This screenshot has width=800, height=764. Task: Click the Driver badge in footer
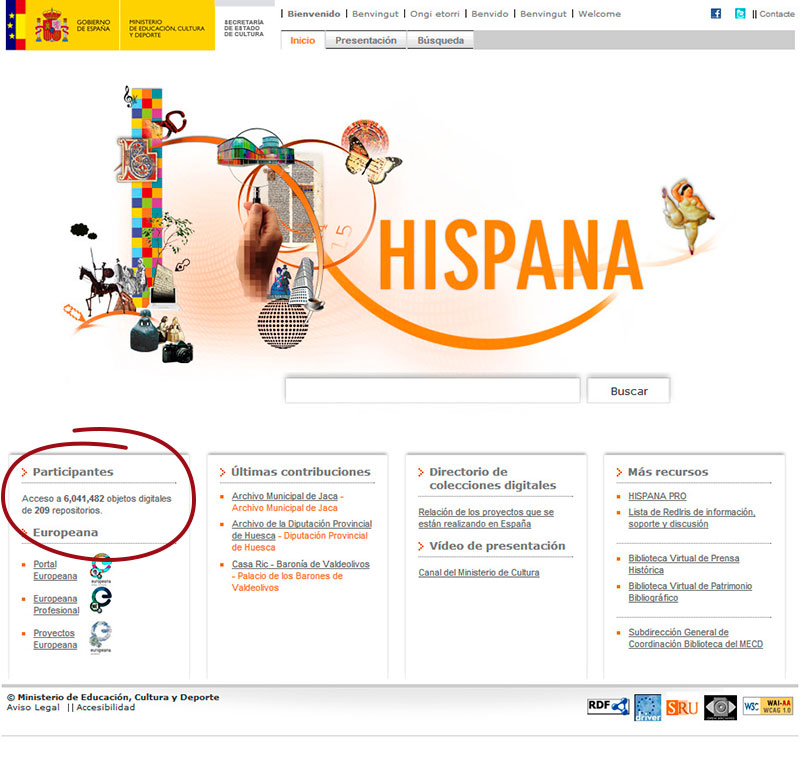[647, 707]
